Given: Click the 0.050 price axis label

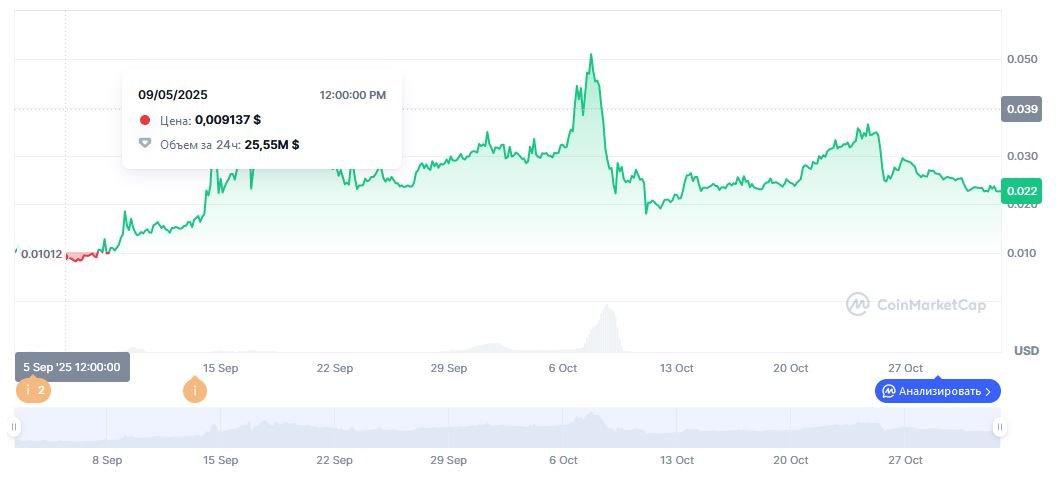Looking at the screenshot, I should click(1021, 60).
